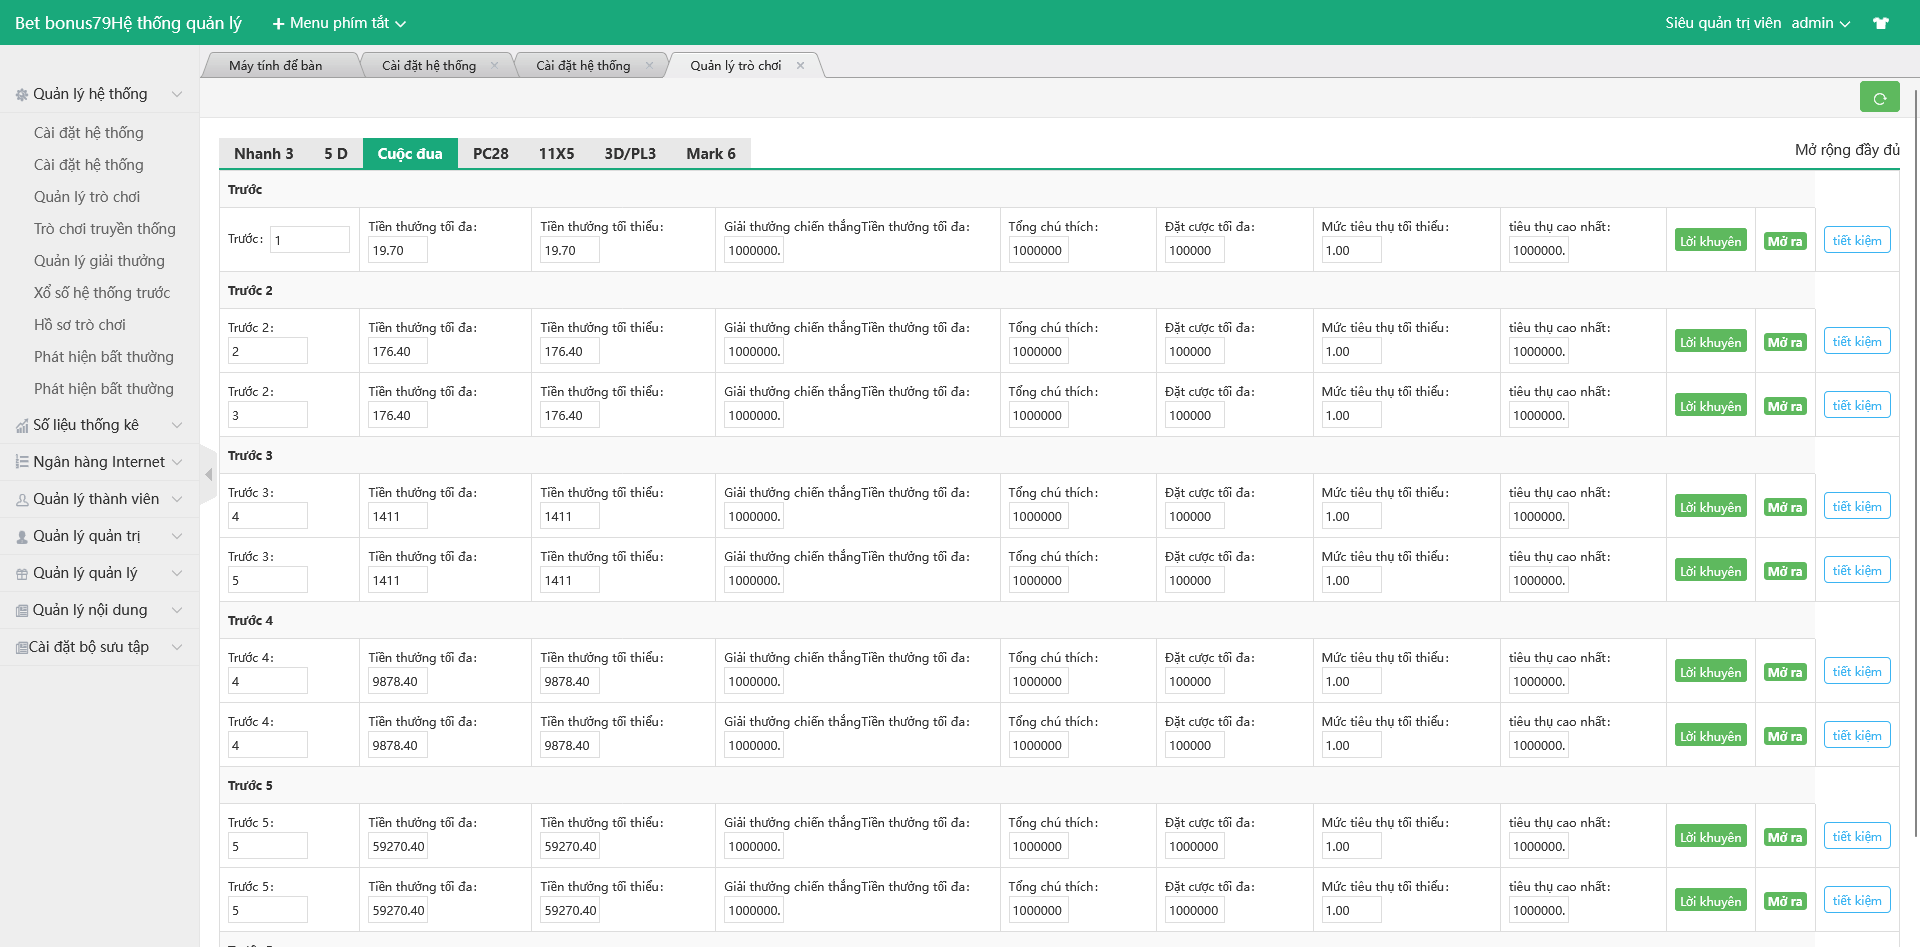
Task: Close the second Cài đặt hệ thống tab
Action: (649, 66)
